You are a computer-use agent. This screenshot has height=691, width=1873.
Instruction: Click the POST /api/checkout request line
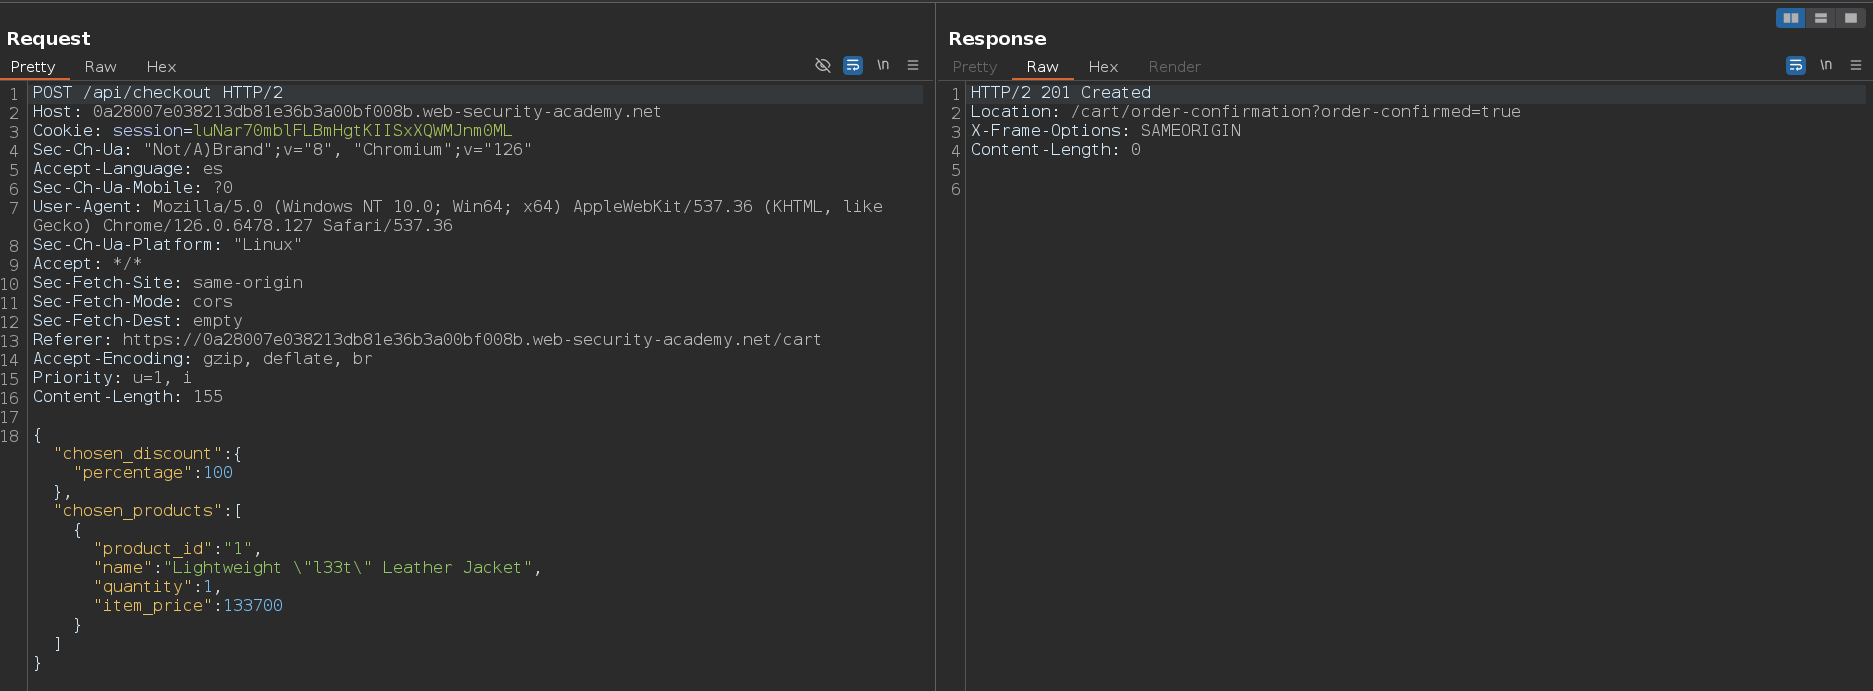(158, 93)
